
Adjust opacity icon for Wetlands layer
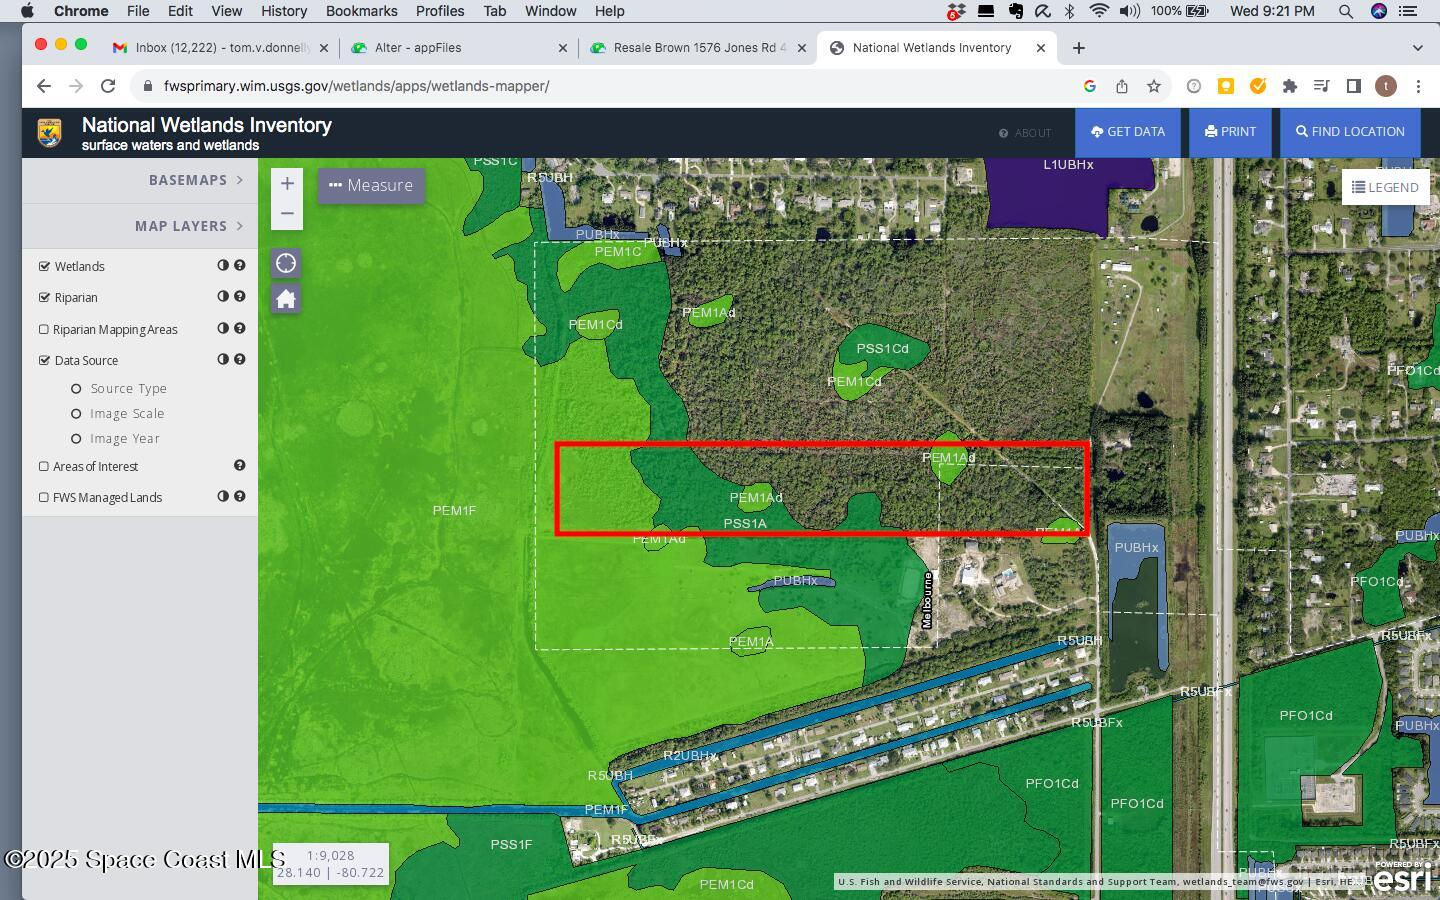[x=223, y=265]
